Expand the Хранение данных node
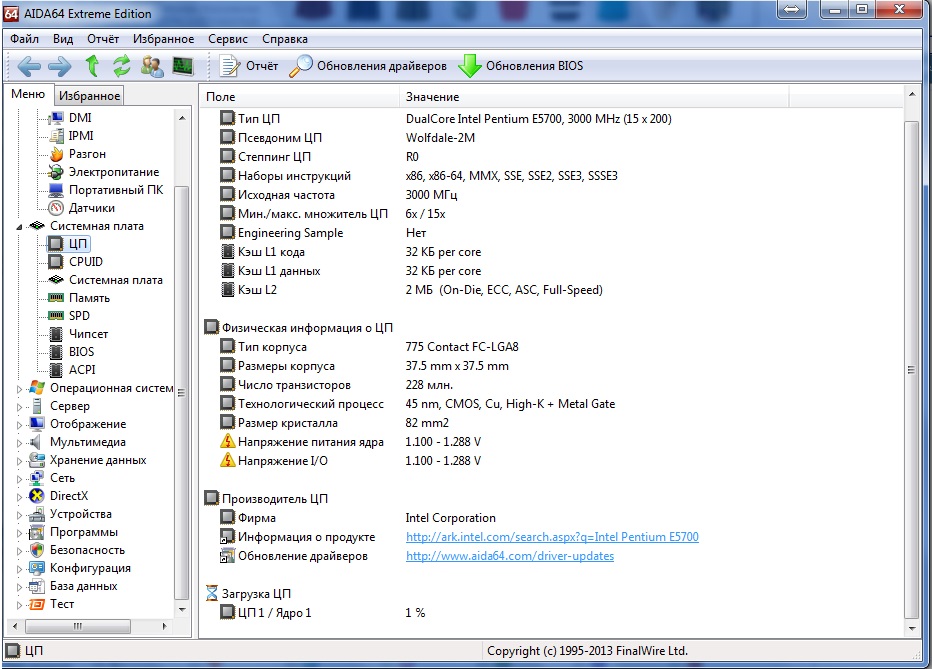Viewport: 932px width, 669px height. (19, 460)
